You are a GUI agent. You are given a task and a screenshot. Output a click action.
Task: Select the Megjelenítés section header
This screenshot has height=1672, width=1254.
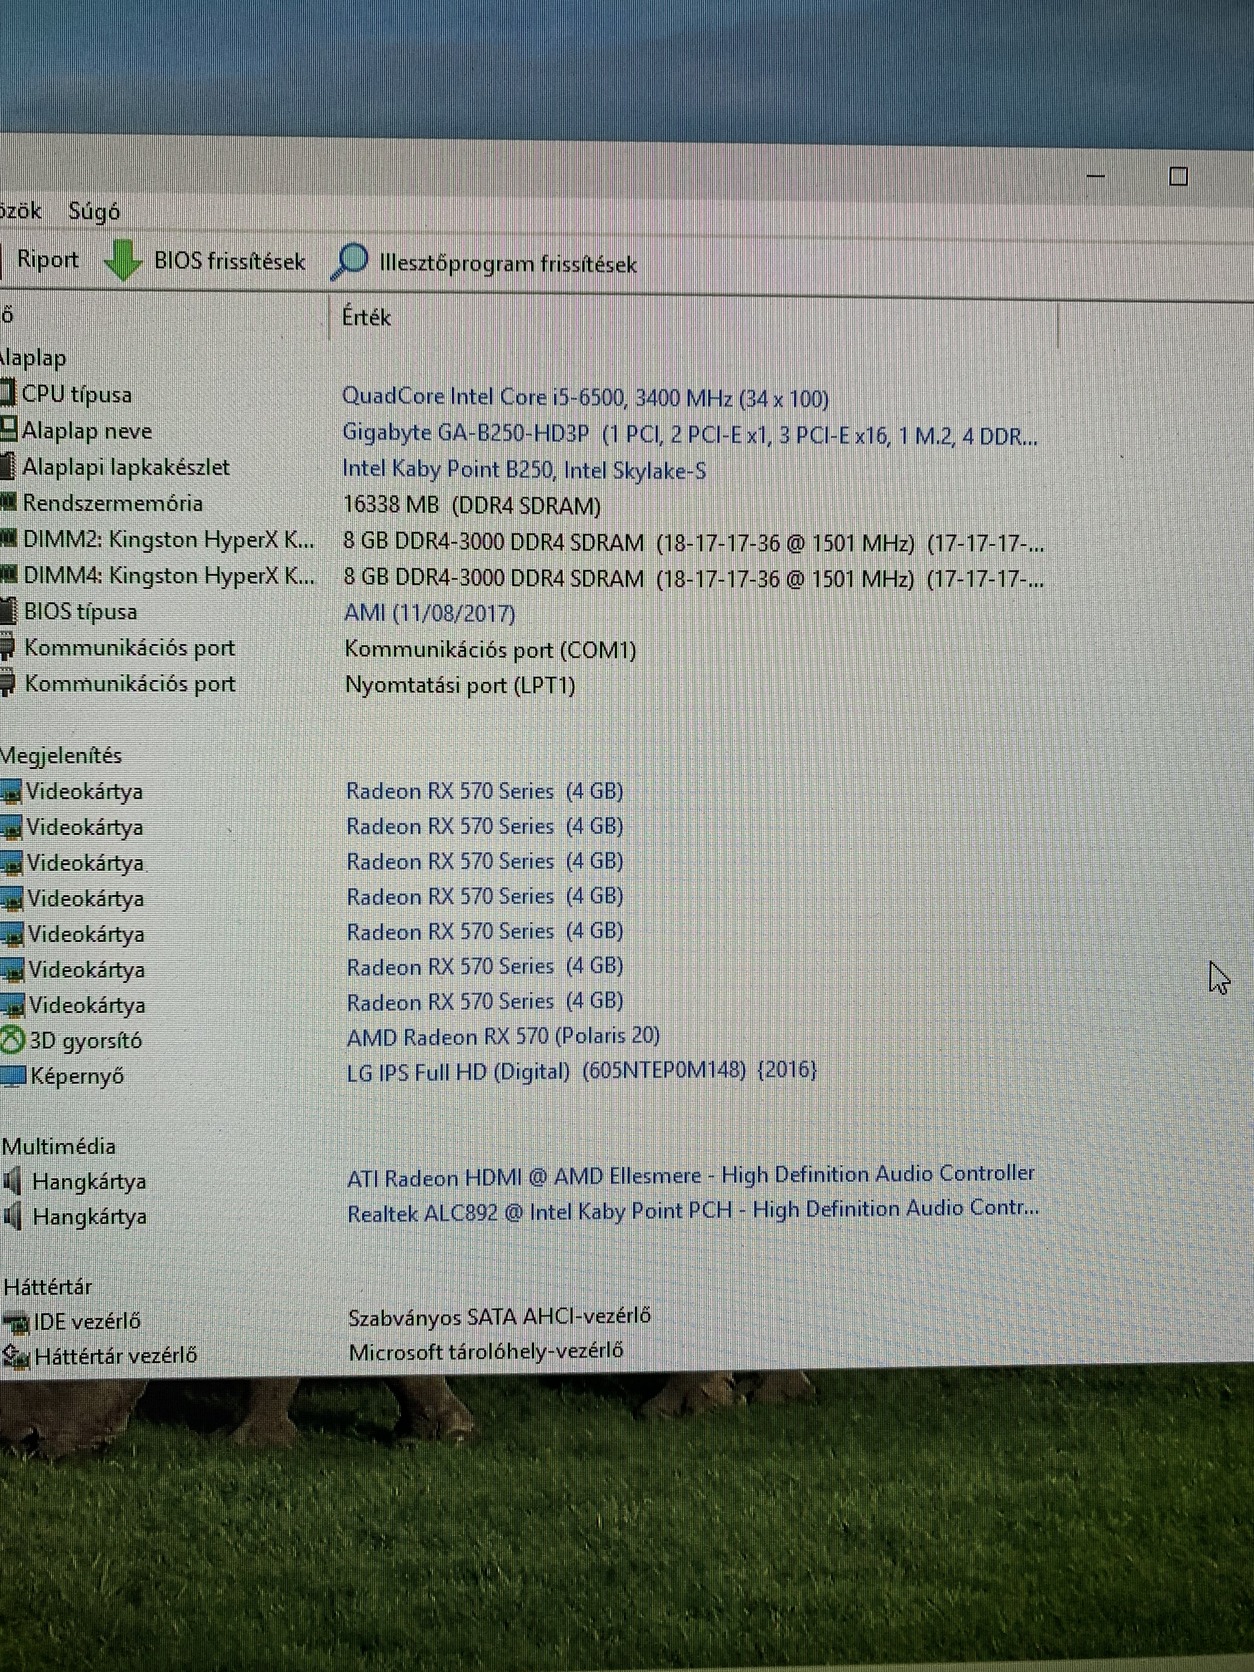61,755
